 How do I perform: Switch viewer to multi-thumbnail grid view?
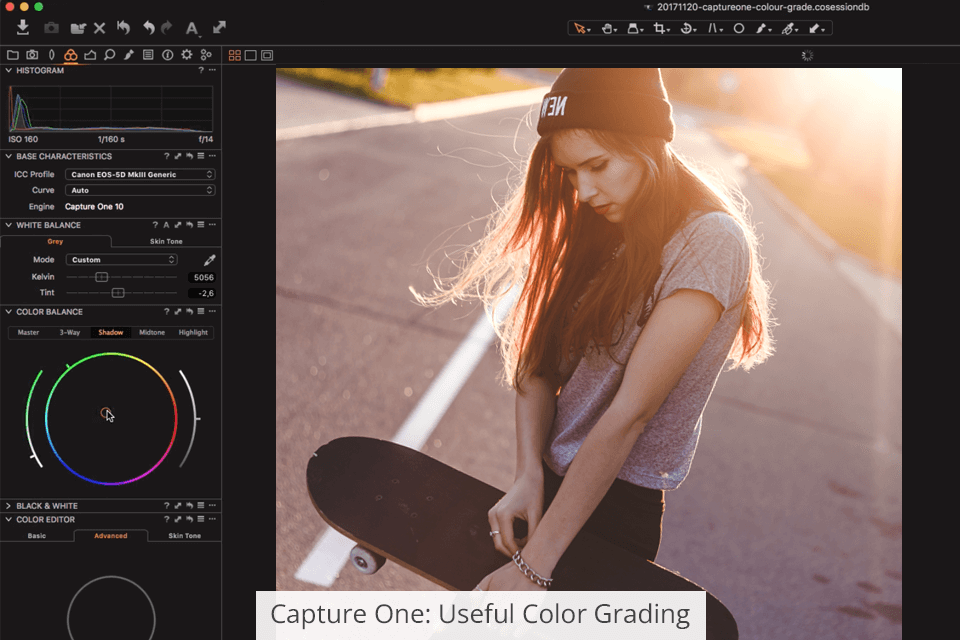[x=235, y=55]
